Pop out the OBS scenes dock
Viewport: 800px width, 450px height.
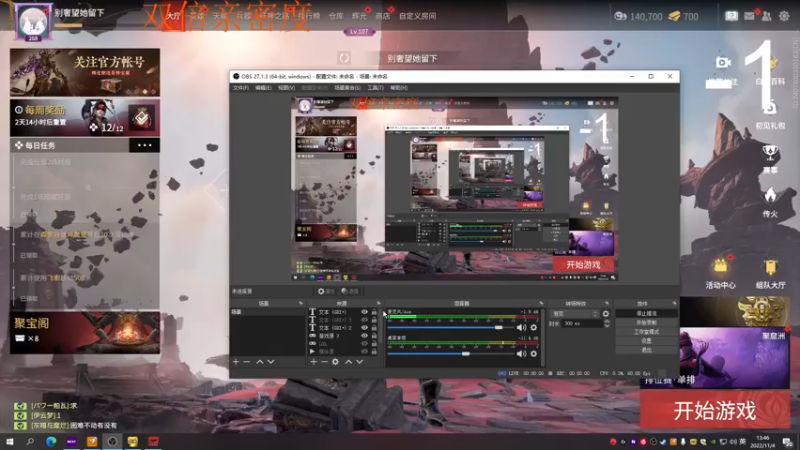[301, 304]
